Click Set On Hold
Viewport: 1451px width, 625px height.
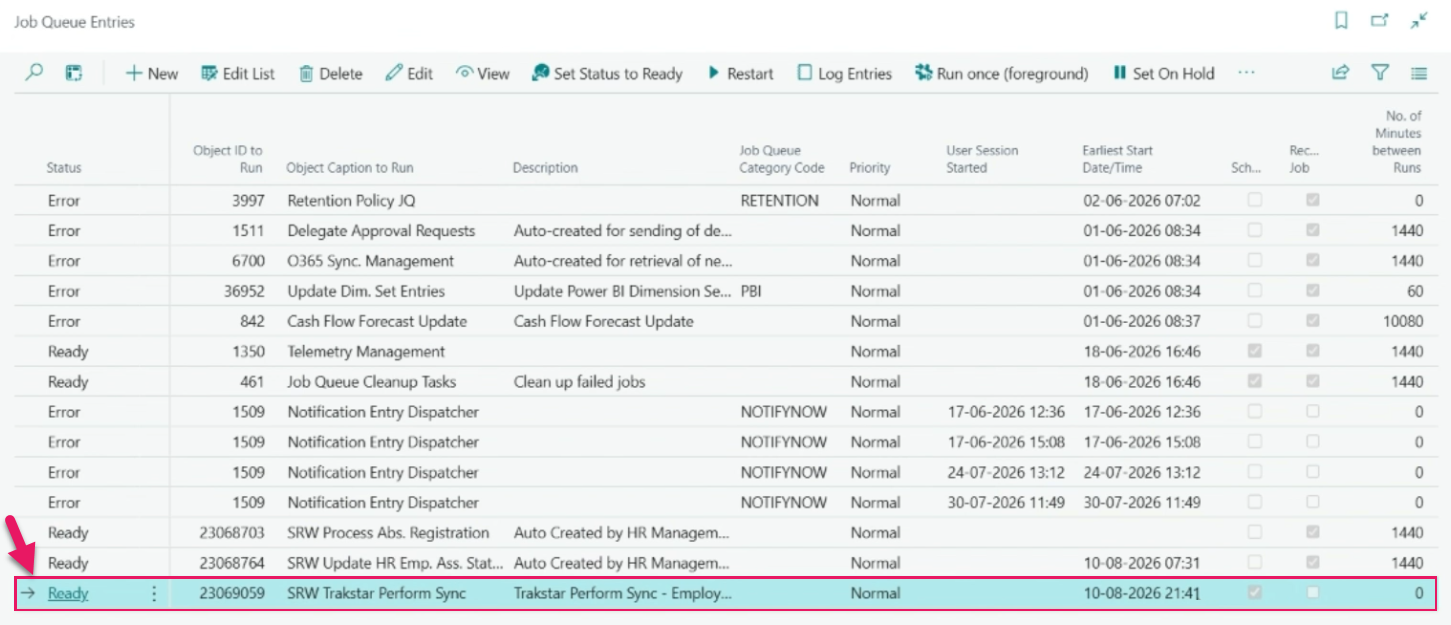[x=1163, y=73]
